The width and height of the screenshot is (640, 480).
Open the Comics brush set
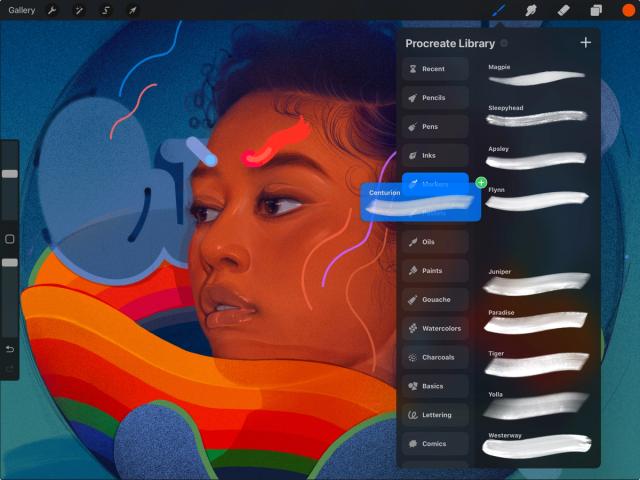[x=435, y=444]
